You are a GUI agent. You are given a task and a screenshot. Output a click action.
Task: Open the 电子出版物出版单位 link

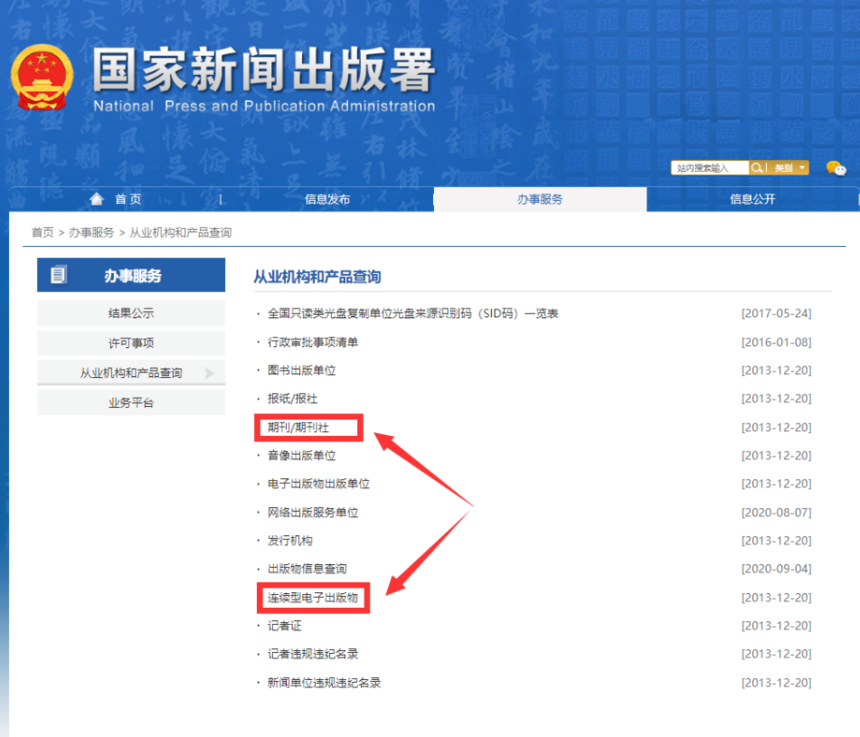pos(318,484)
